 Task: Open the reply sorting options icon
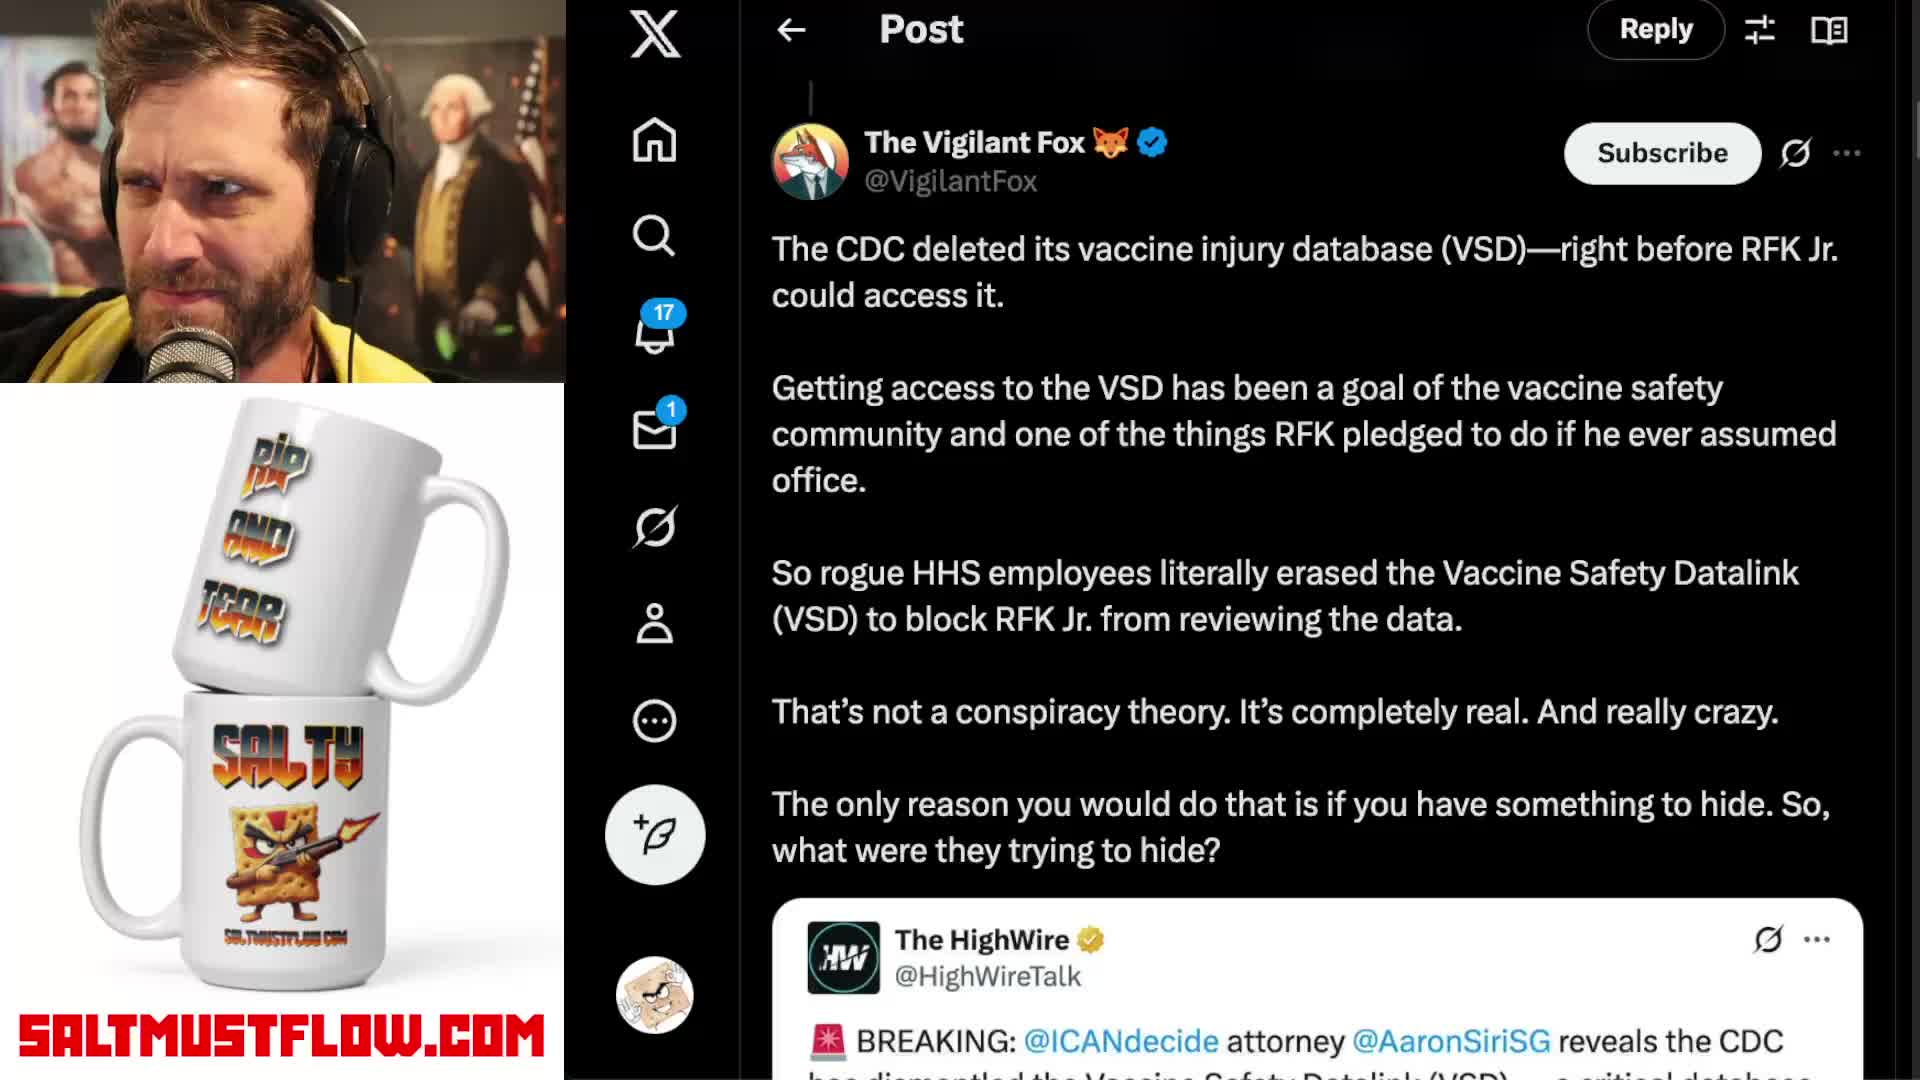(1760, 30)
